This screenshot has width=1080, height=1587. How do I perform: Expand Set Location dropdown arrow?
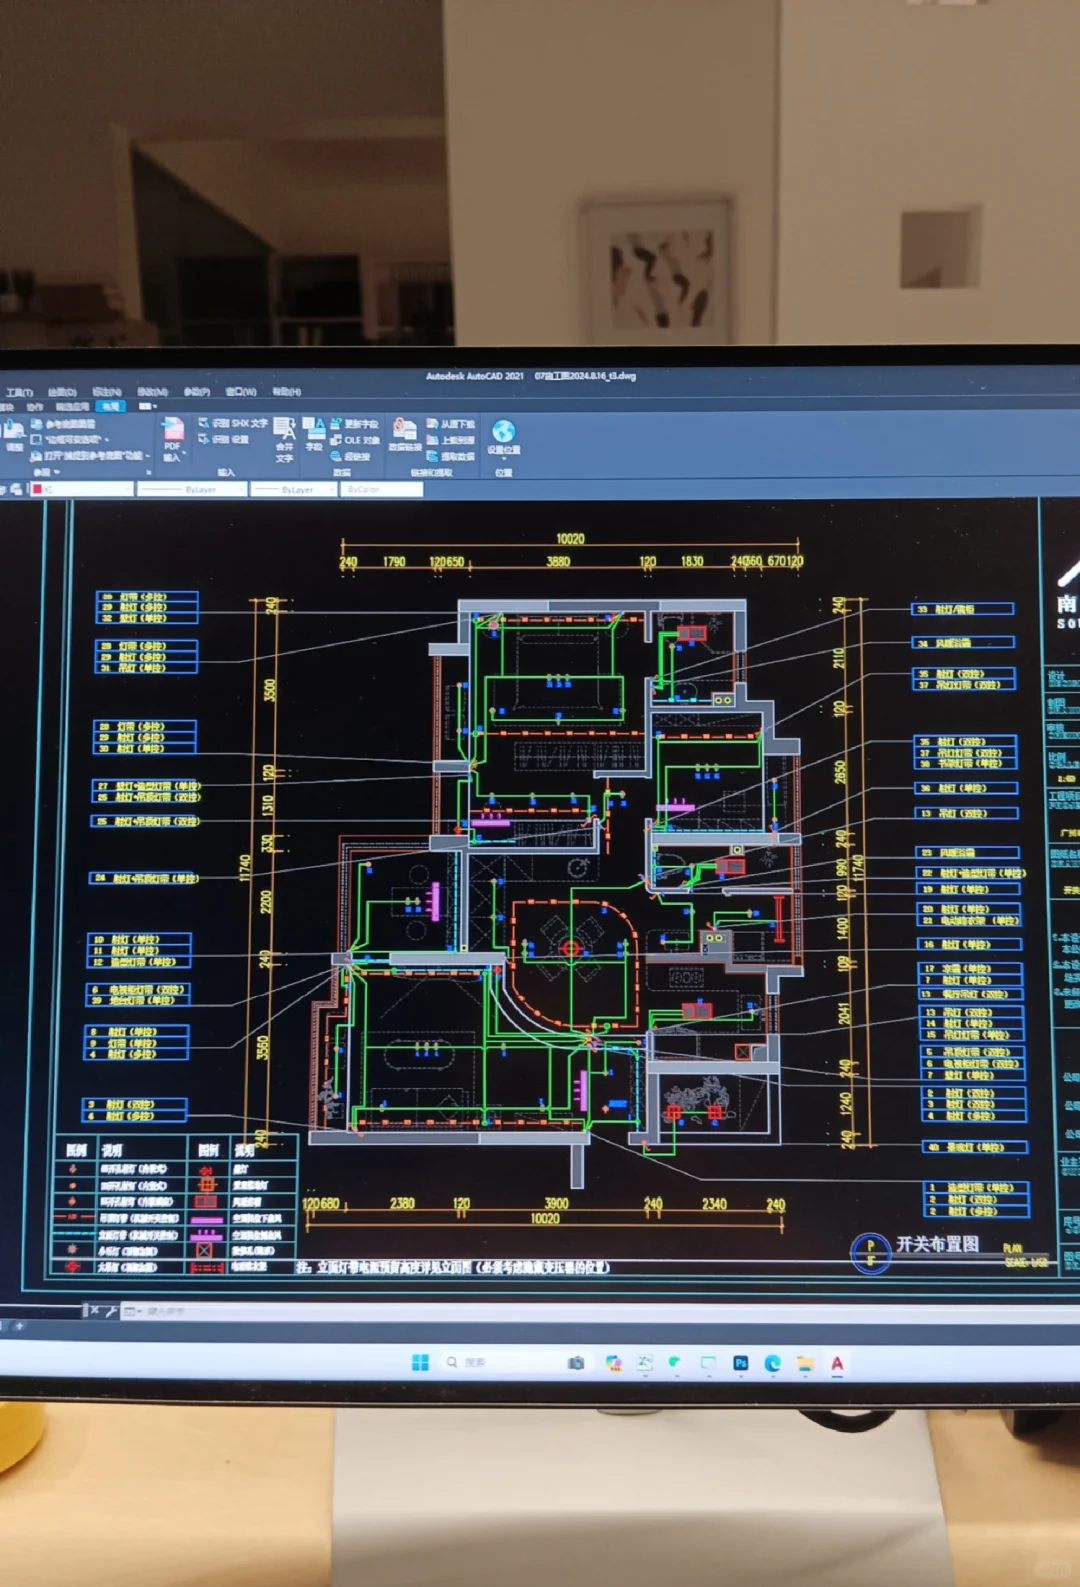pos(503,459)
